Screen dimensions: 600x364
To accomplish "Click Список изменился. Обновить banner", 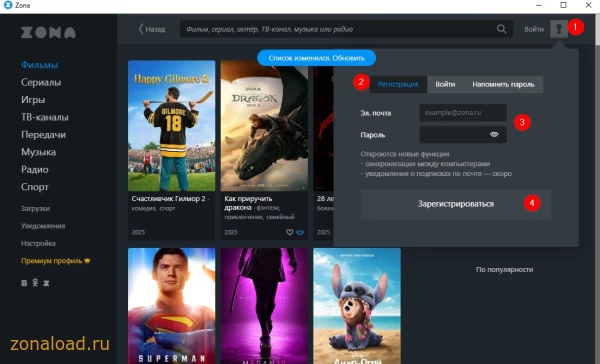I will coord(316,58).
